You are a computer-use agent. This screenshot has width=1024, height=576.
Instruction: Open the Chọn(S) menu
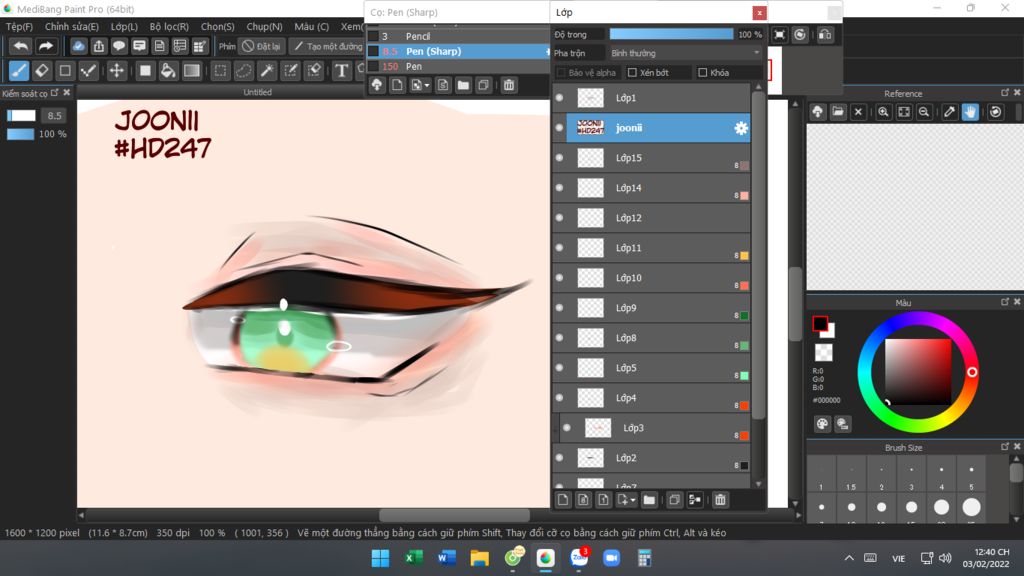click(217, 27)
